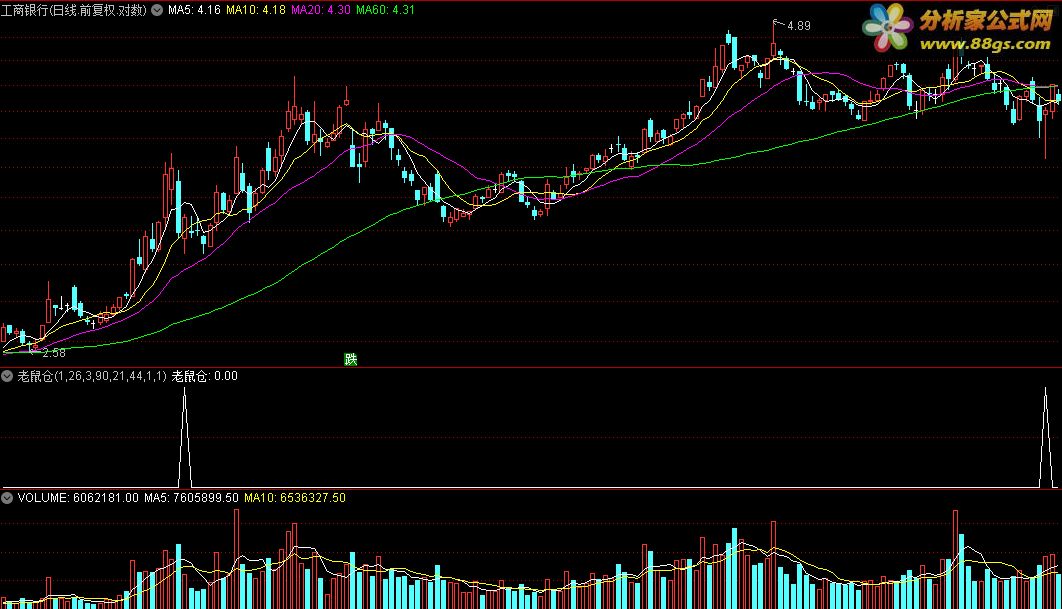1062x609 pixels.
Task: Select the 老鼠仓(1,26,3,90,21,44,1,1) parameter label
Action: click(x=91, y=376)
